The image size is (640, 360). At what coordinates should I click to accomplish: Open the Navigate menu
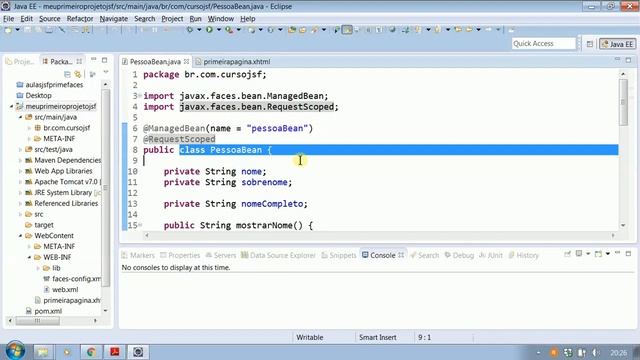pyautogui.click(x=113, y=19)
